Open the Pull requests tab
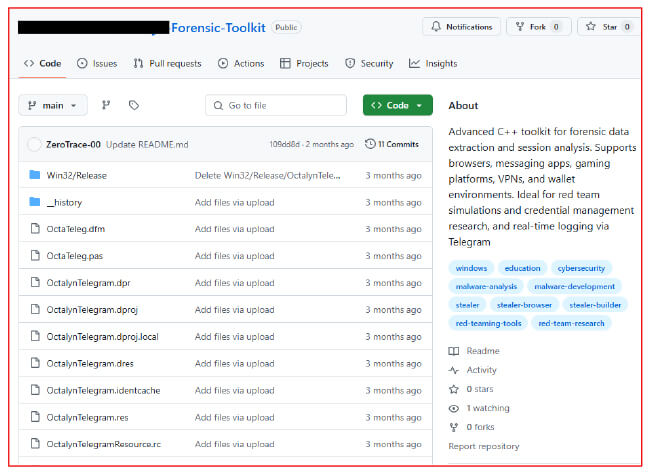The image size is (653, 474). (167, 63)
